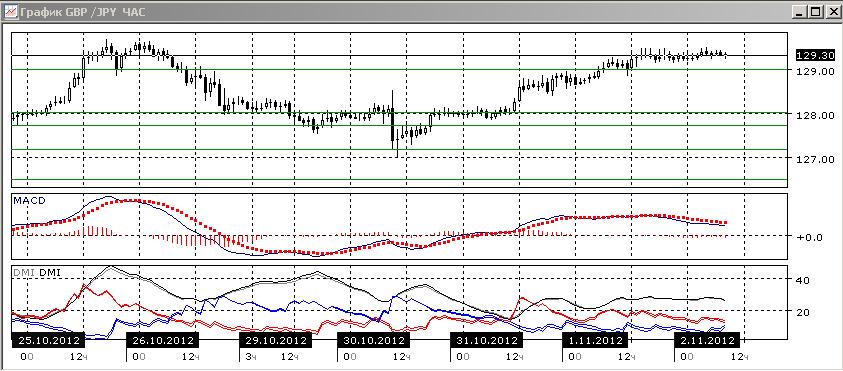Select the grey DMI indicator label

point(24,273)
